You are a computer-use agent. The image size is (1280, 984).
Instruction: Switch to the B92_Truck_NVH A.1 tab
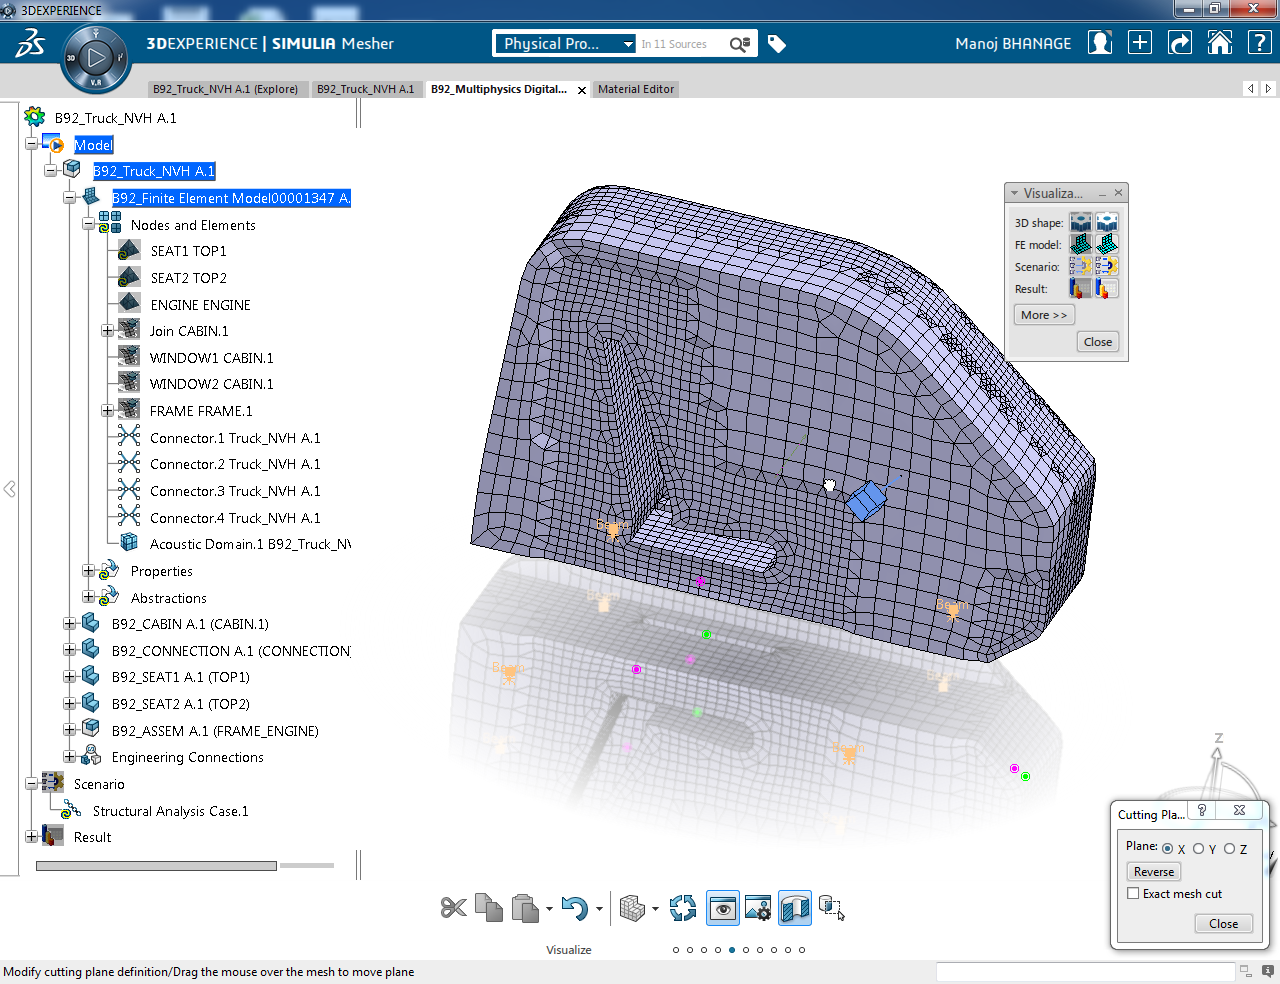click(365, 89)
